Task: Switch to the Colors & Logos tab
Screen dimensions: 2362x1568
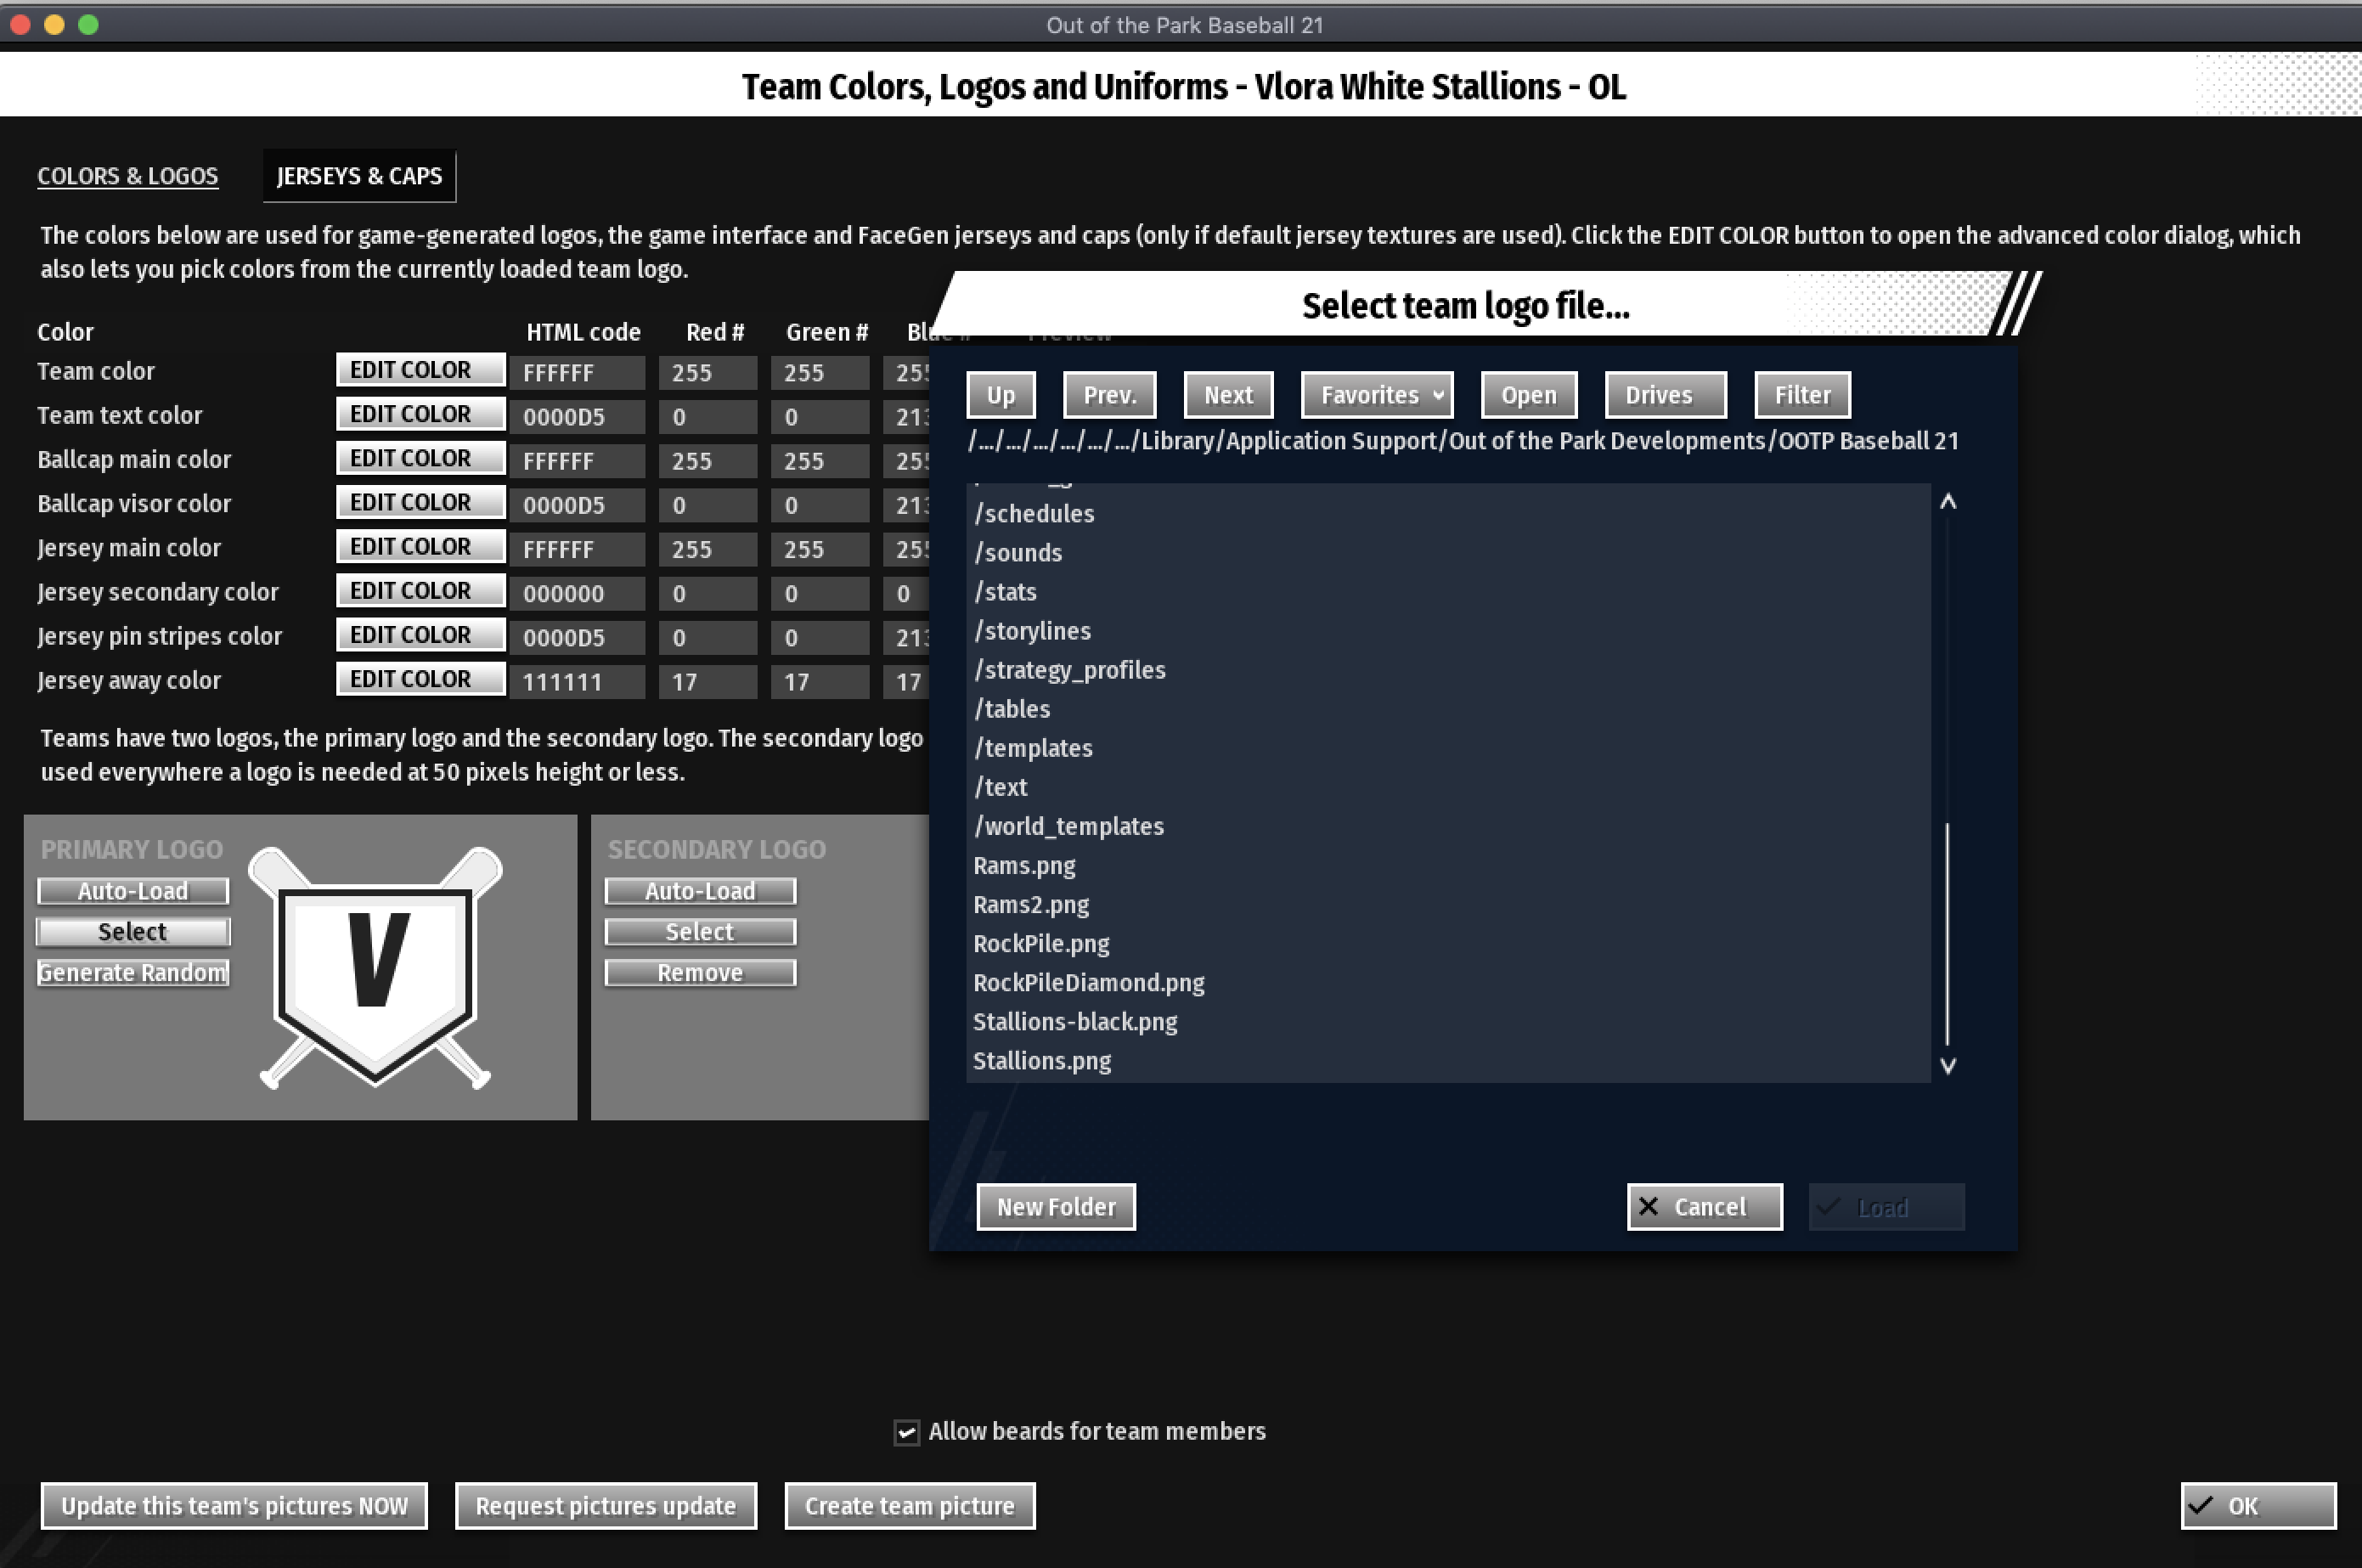Action: point(127,176)
